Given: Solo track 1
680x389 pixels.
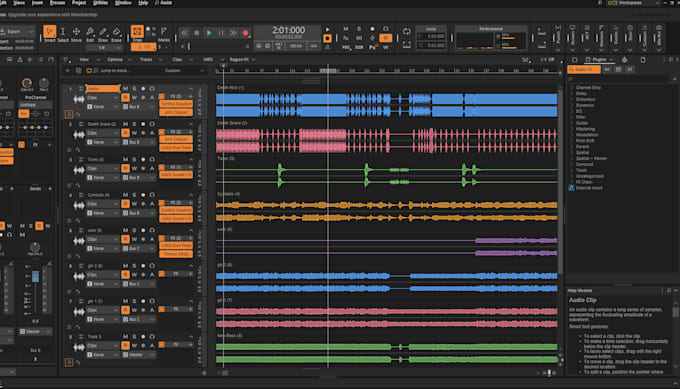Looking at the screenshot, I should (x=134, y=88).
